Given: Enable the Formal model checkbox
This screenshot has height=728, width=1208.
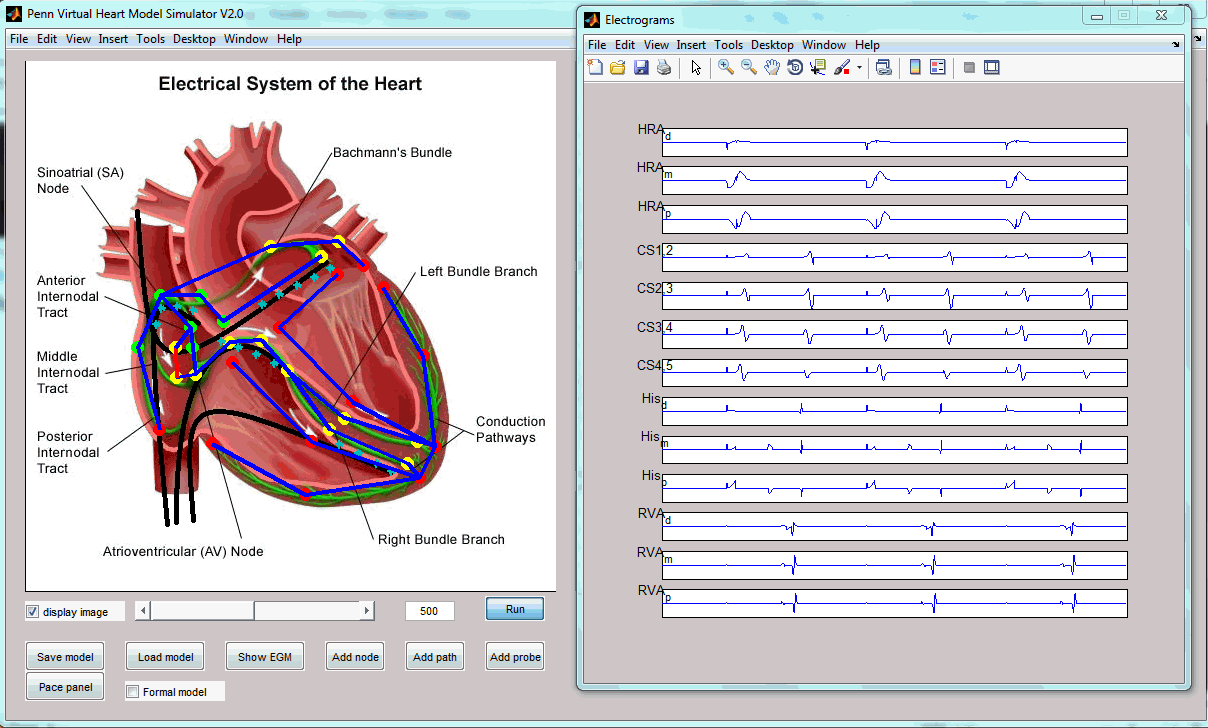Looking at the screenshot, I should [133, 692].
